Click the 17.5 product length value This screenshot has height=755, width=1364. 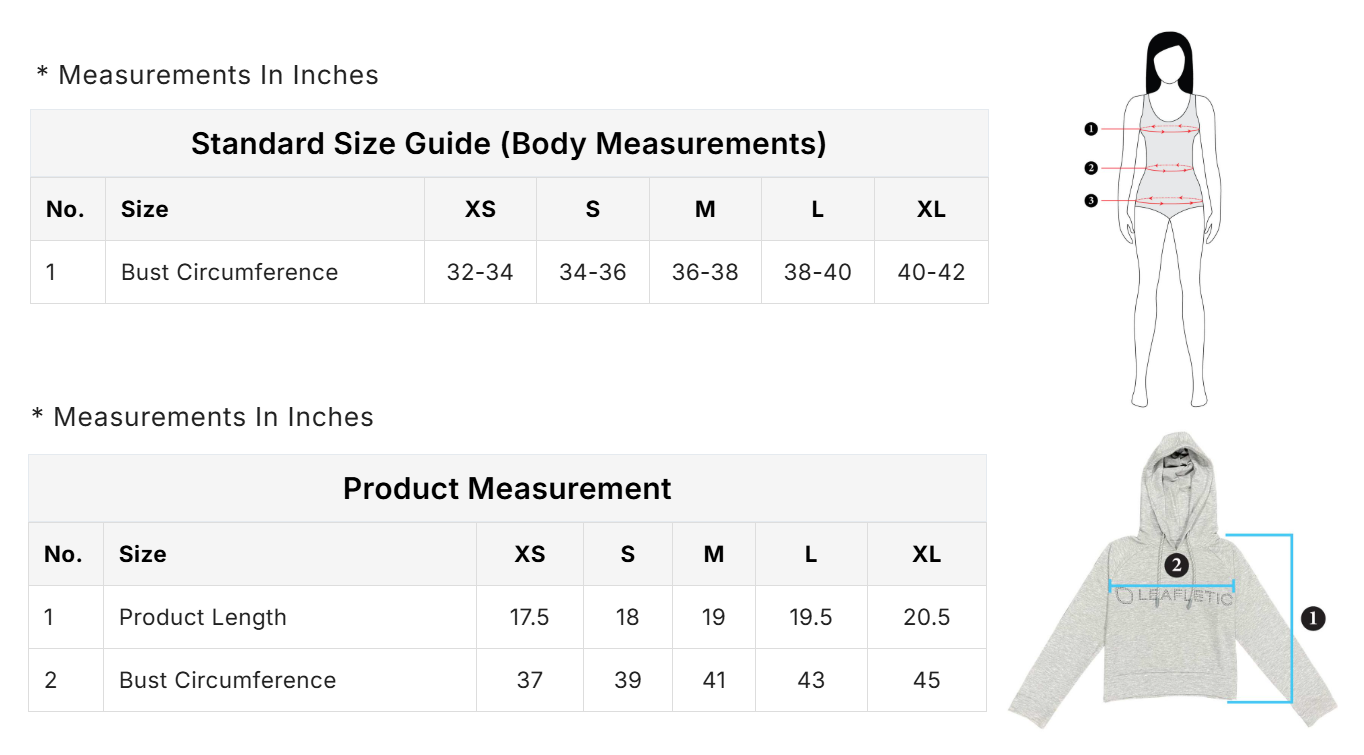pos(529,618)
